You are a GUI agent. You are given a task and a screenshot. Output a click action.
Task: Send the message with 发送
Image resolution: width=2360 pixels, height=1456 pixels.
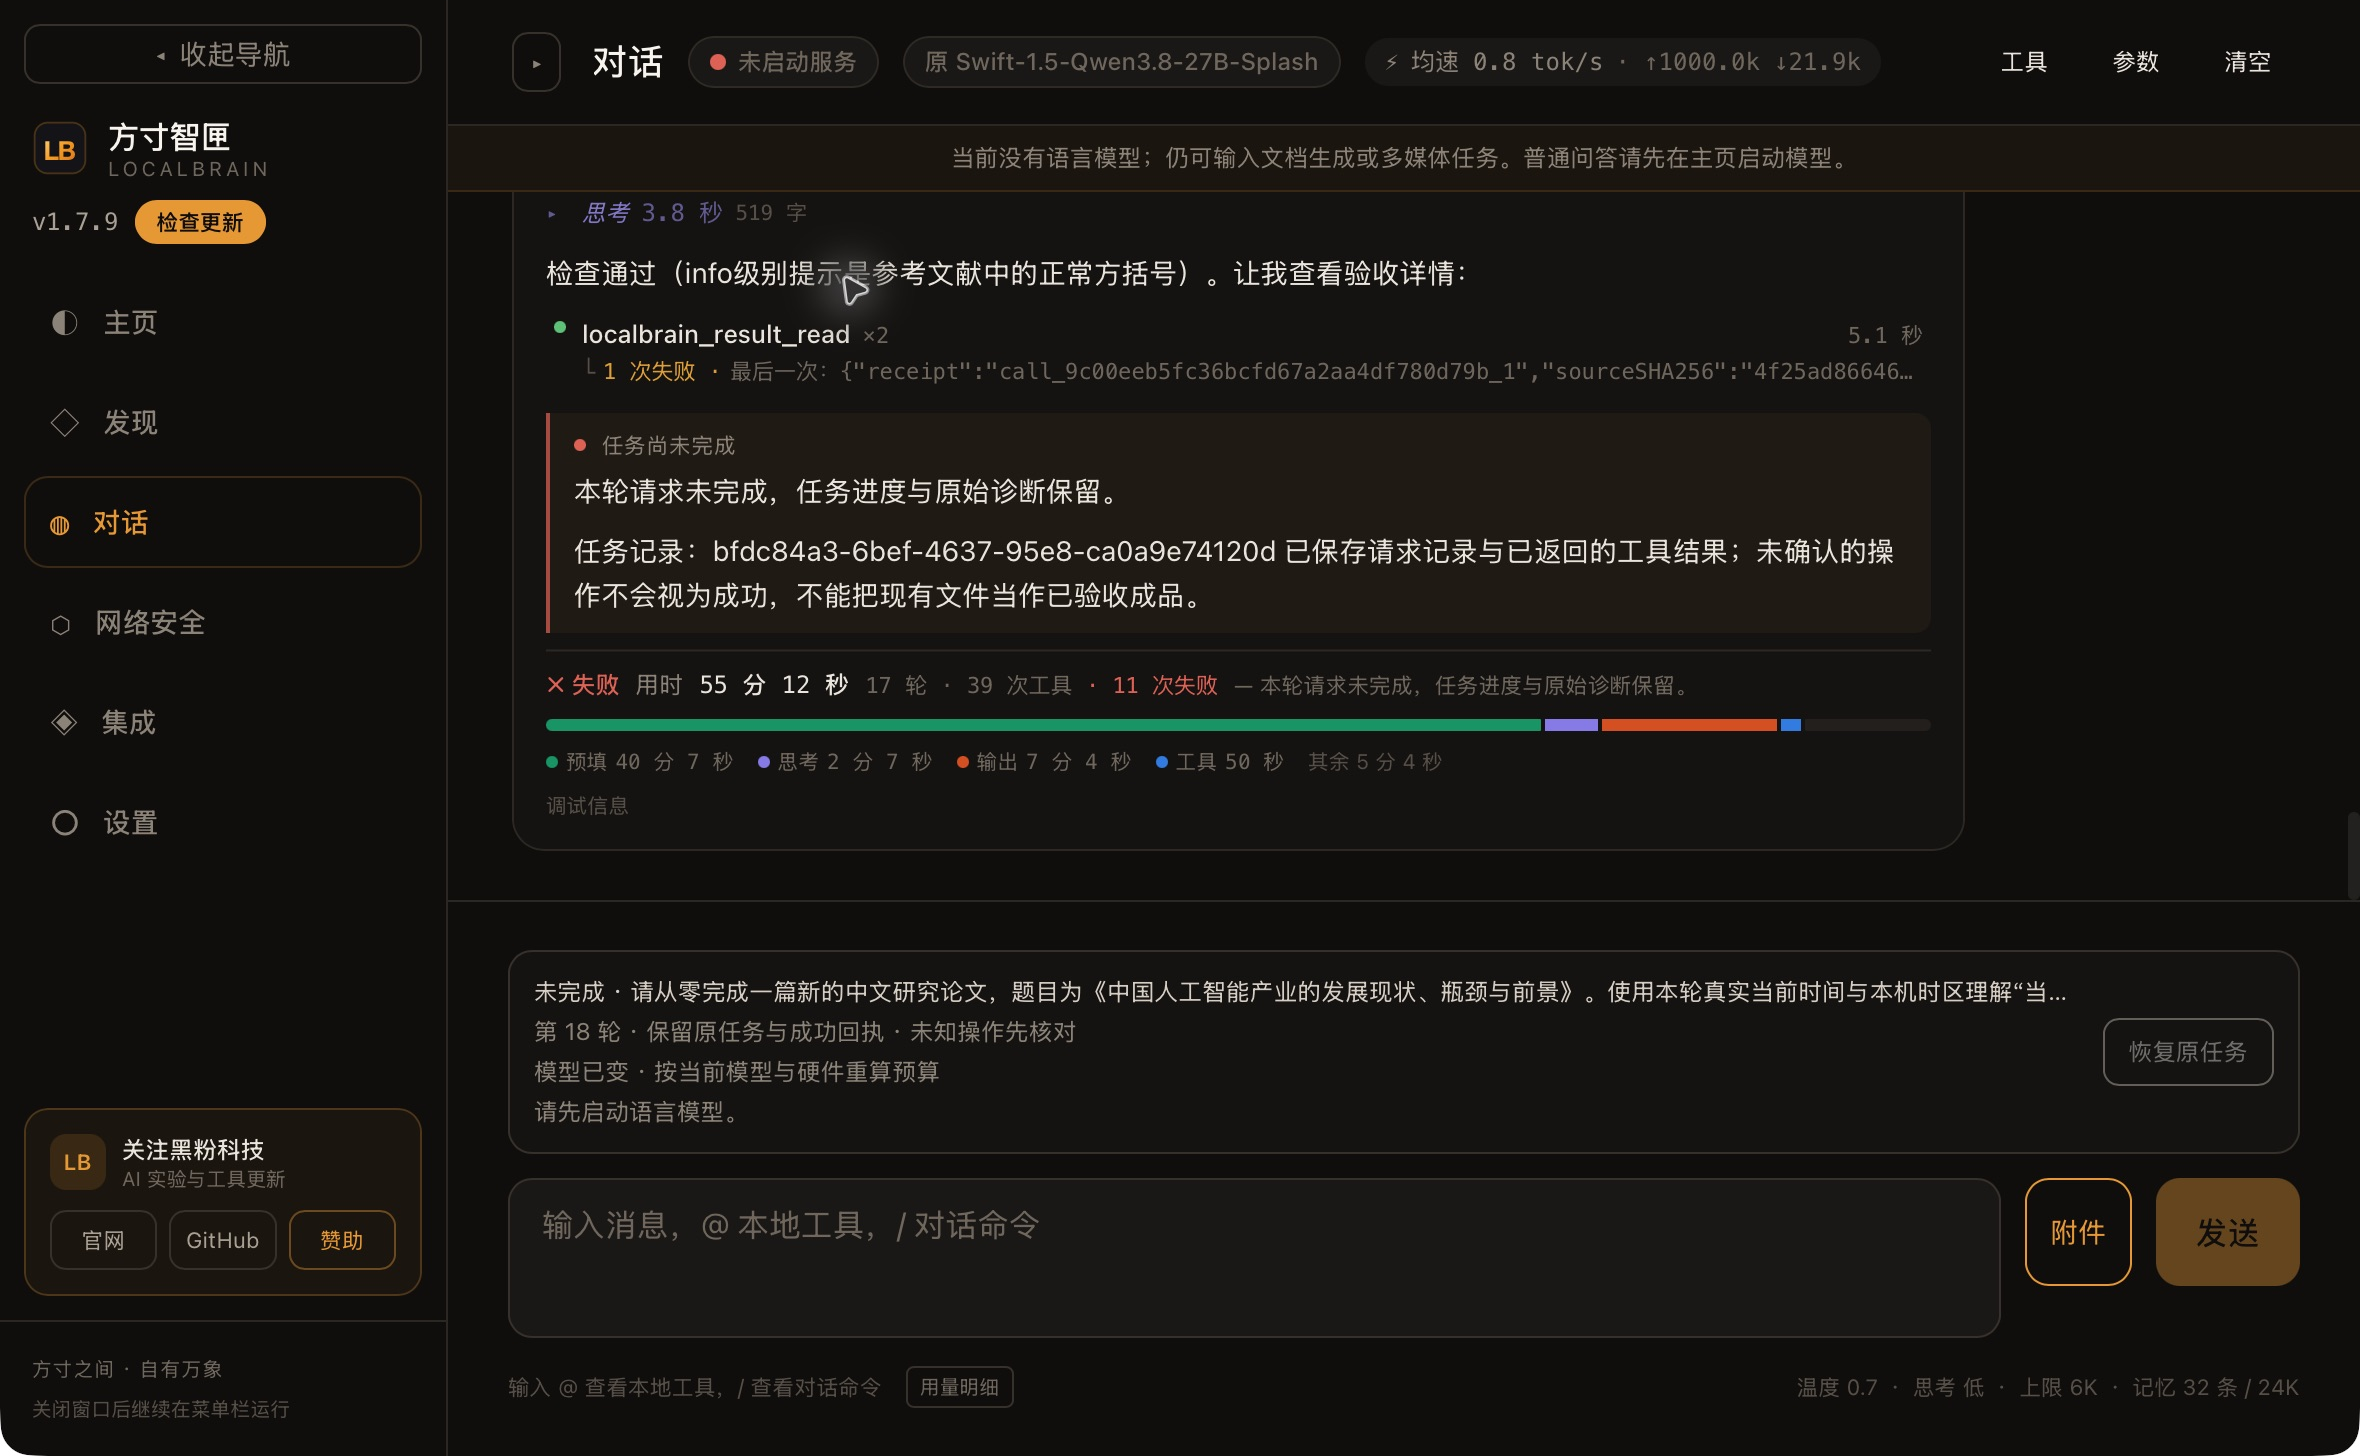coord(2228,1232)
